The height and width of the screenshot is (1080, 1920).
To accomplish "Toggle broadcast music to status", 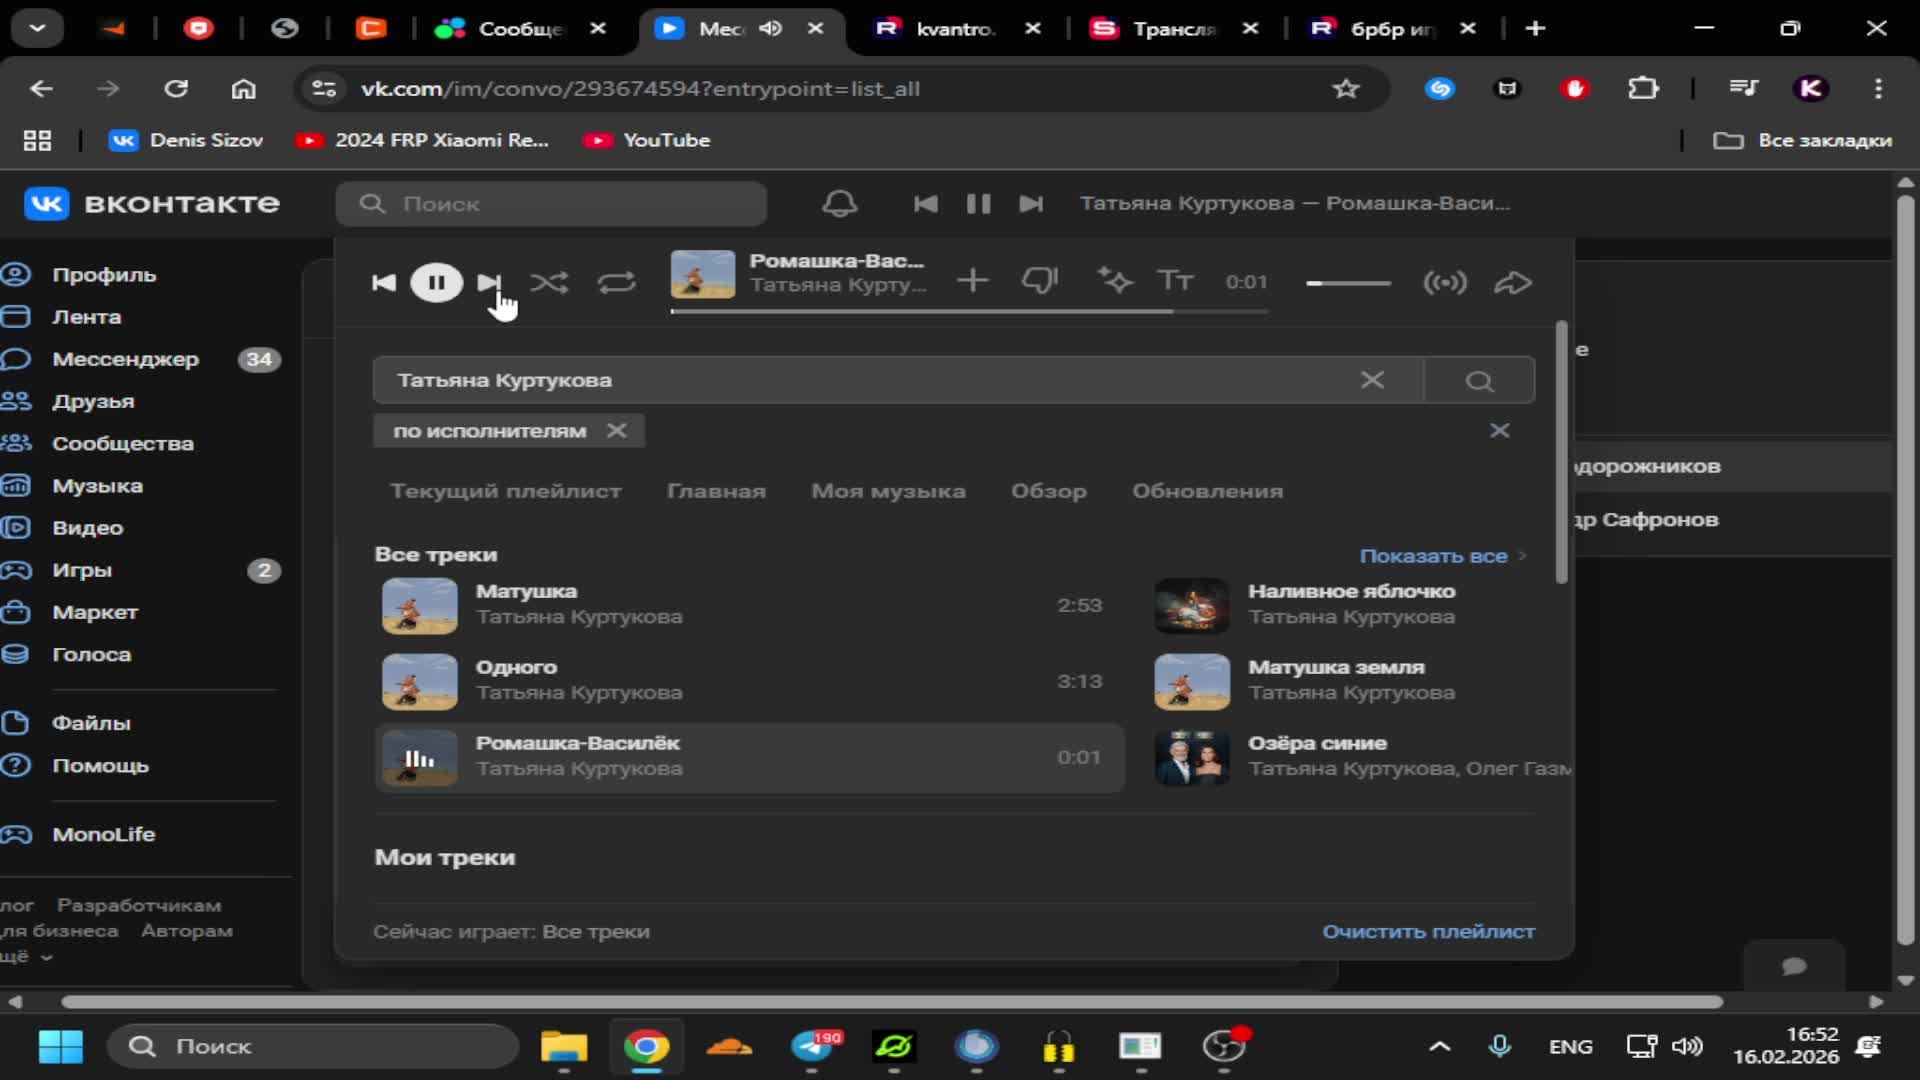I will click(x=1445, y=283).
